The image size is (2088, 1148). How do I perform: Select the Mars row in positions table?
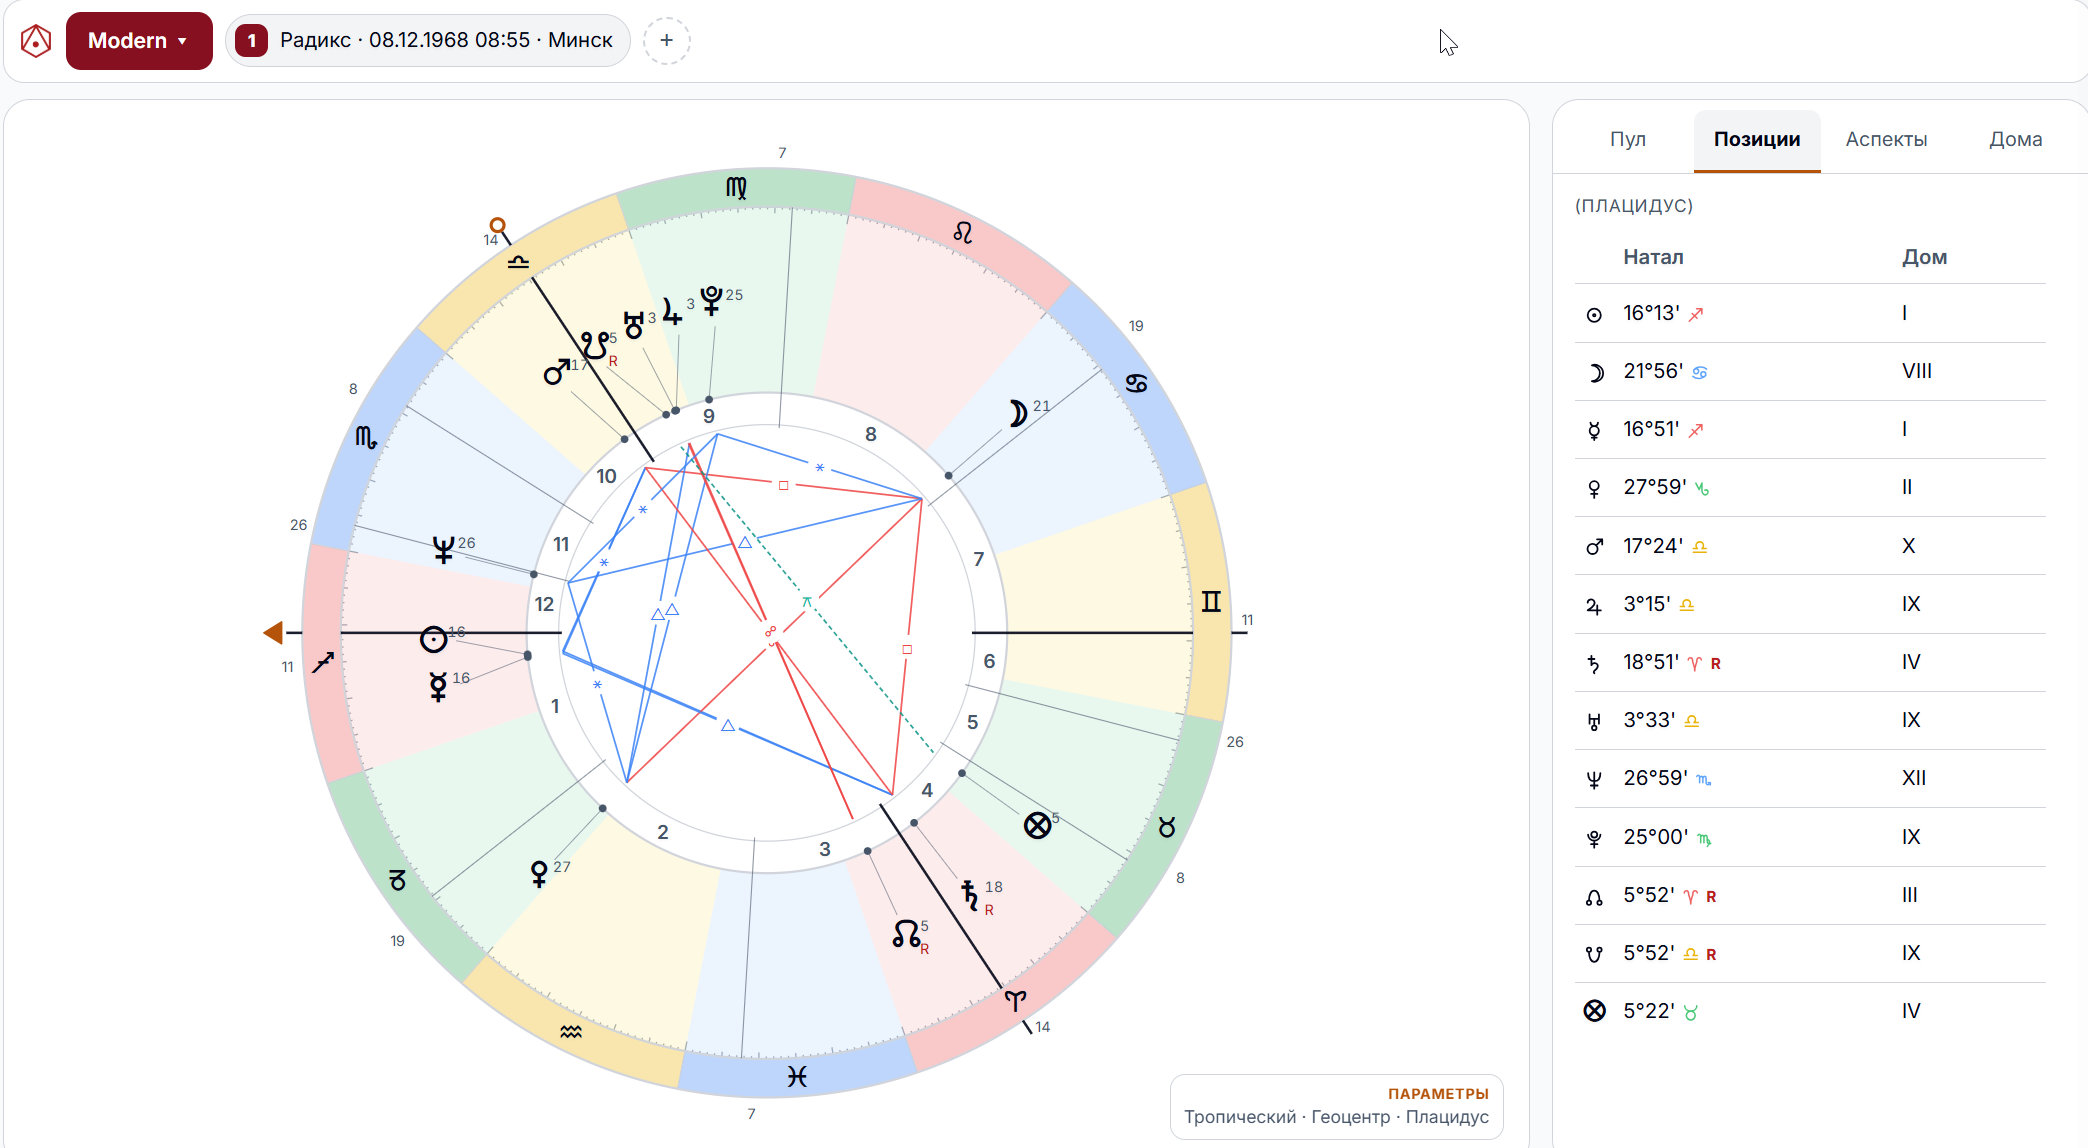(x=1810, y=546)
